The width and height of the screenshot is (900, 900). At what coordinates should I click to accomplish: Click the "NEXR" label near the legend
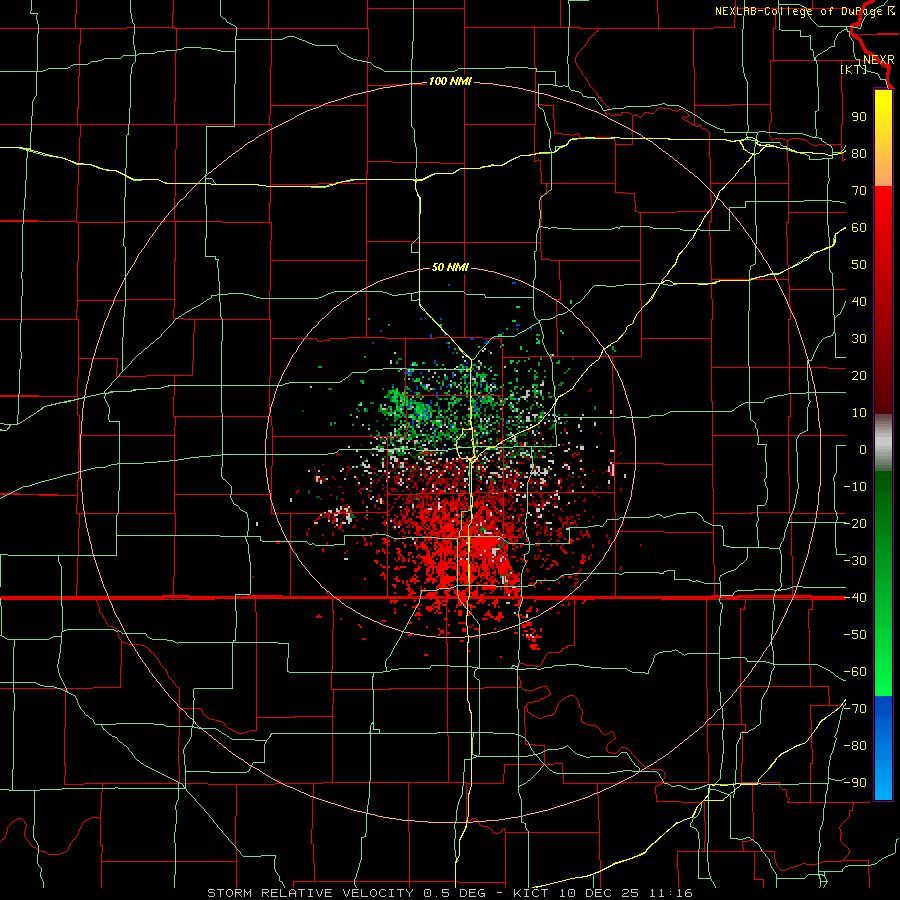pyautogui.click(x=879, y=60)
